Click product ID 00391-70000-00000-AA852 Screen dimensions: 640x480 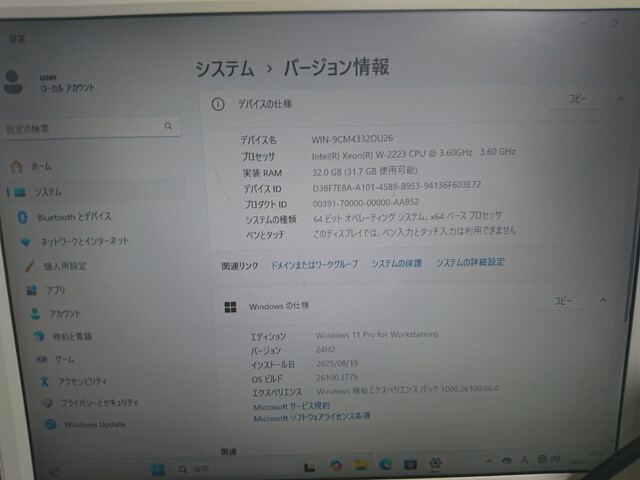click(366, 202)
